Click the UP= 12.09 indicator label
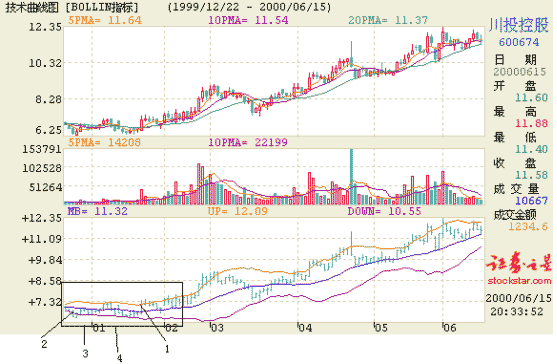The width and height of the screenshot is (557, 364). [237, 211]
